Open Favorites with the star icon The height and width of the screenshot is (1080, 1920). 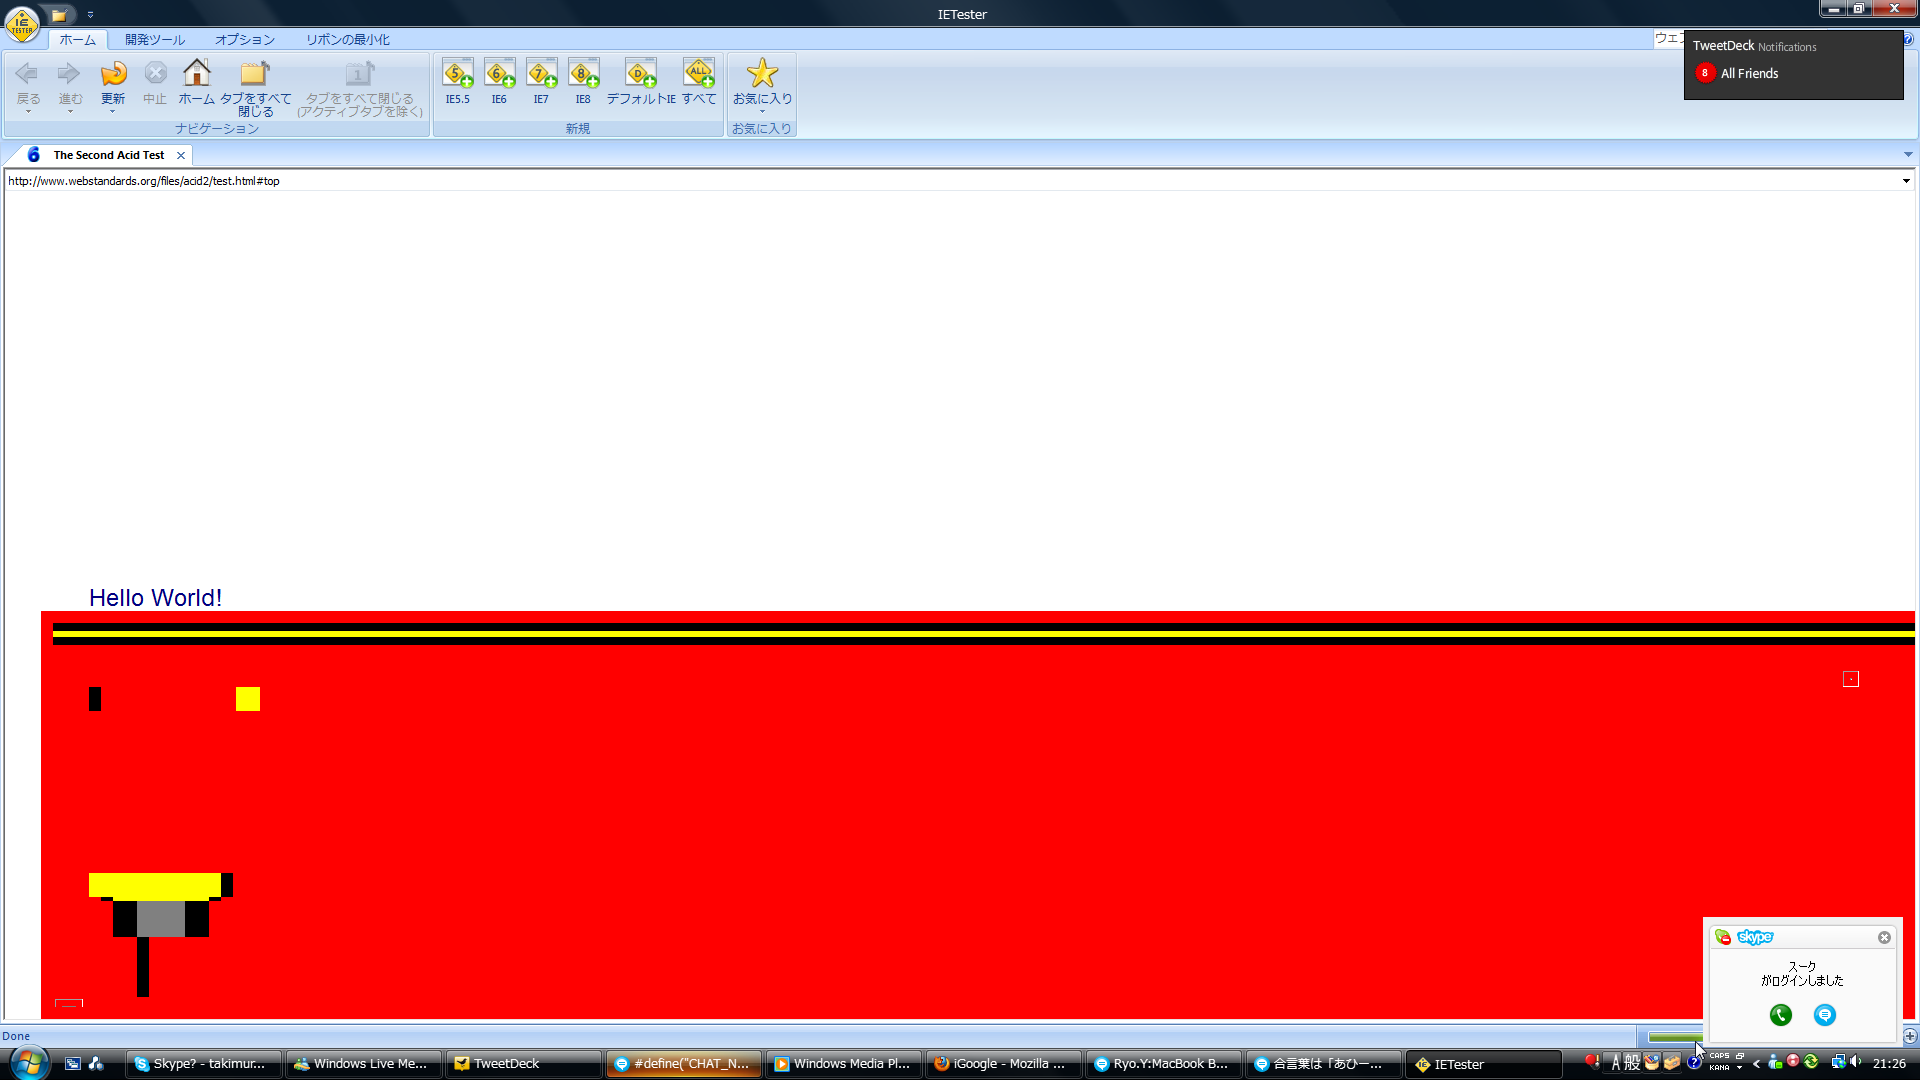[762, 74]
